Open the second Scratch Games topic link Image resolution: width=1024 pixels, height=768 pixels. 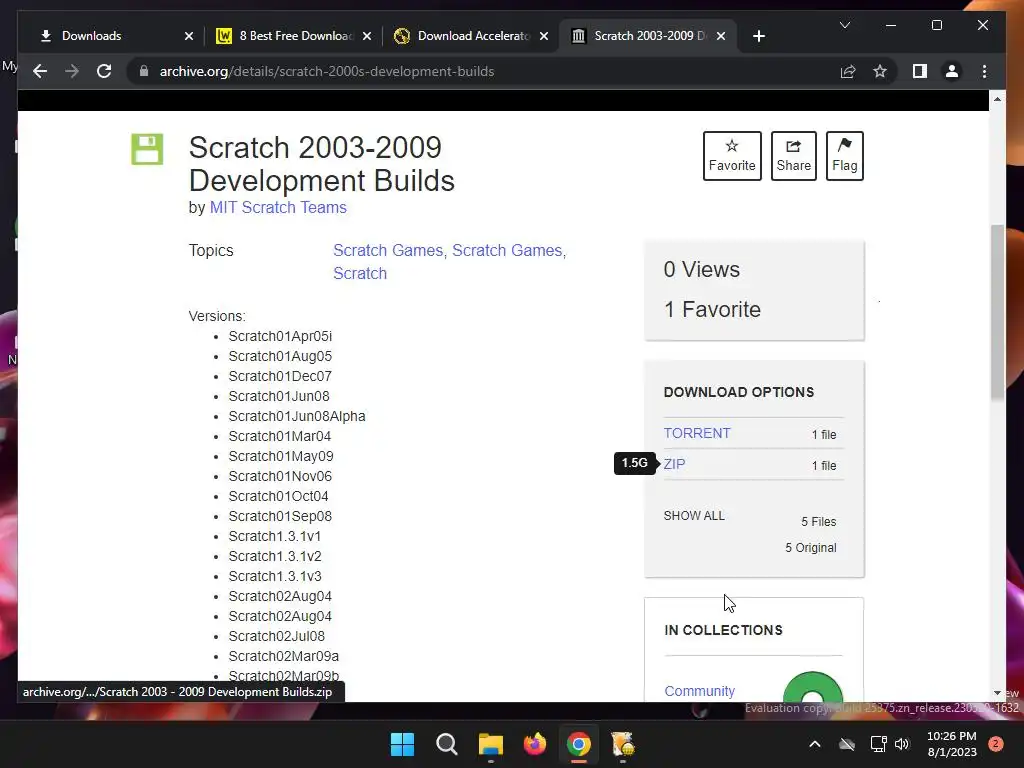point(509,250)
